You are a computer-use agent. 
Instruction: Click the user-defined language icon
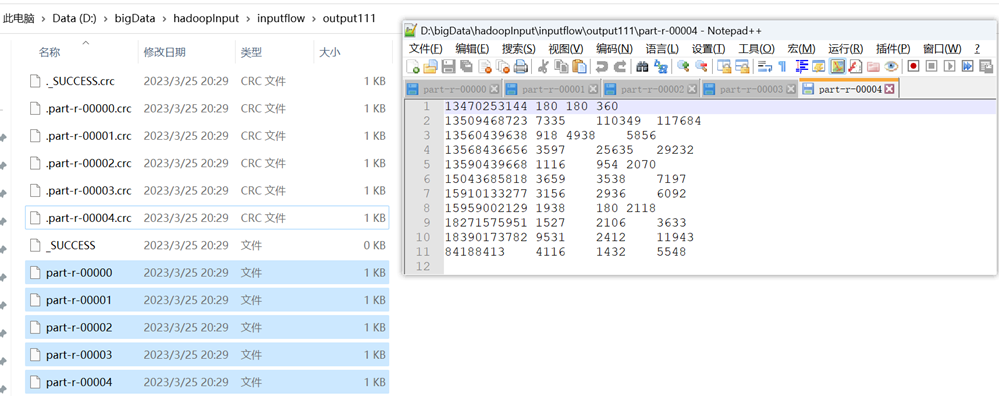point(819,66)
